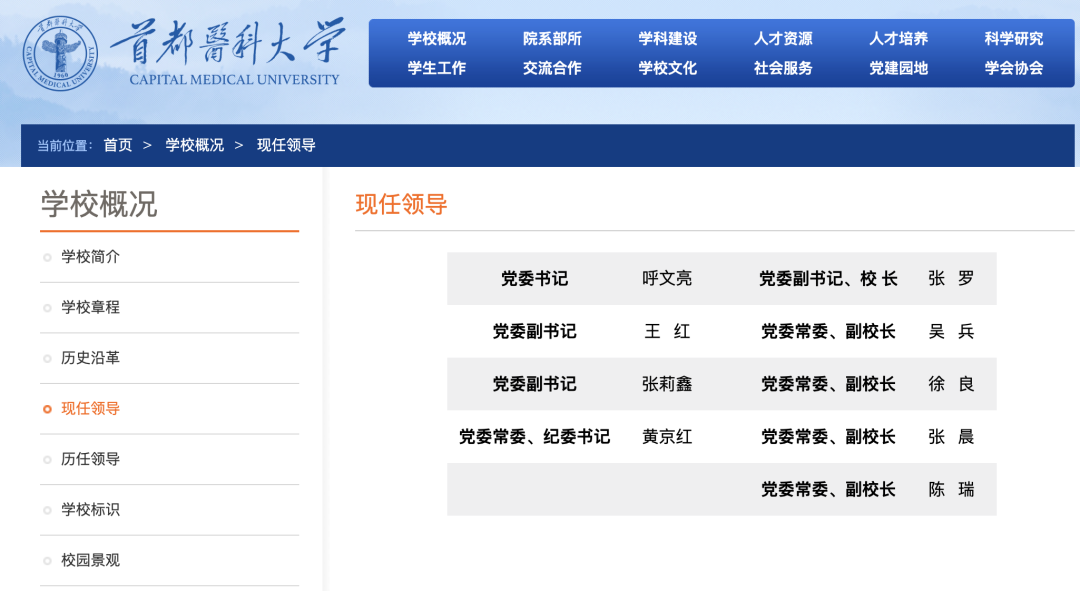This screenshot has width=1080, height=591.
Task: Click the bullet icon beside 学校标识
Action: tap(47, 510)
